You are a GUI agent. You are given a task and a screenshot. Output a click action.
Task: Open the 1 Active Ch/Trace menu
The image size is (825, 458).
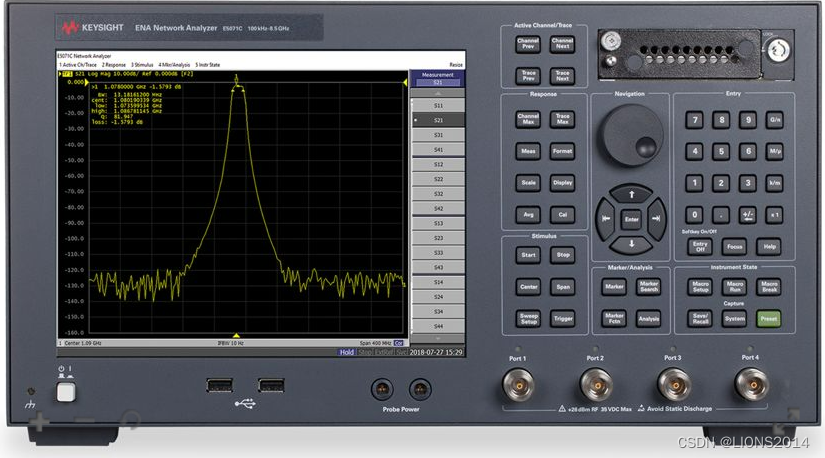tap(78, 65)
